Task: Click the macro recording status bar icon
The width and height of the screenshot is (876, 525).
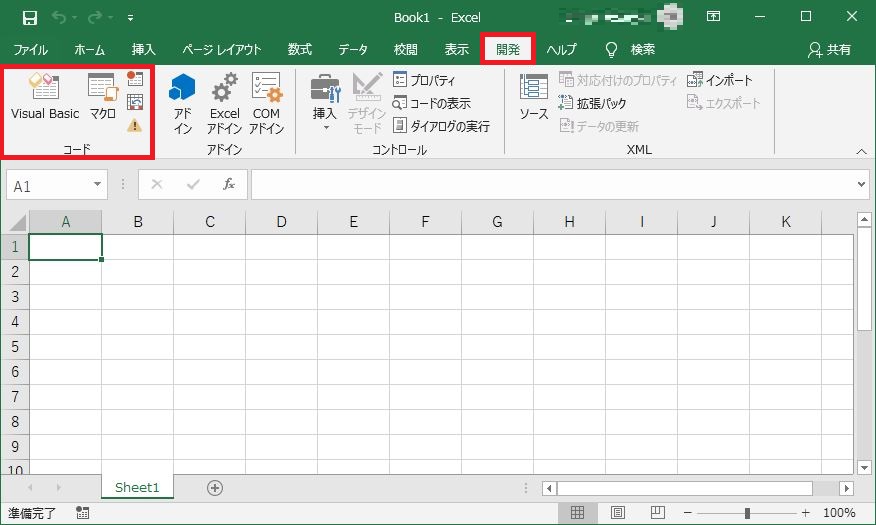Action: click(x=82, y=513)
